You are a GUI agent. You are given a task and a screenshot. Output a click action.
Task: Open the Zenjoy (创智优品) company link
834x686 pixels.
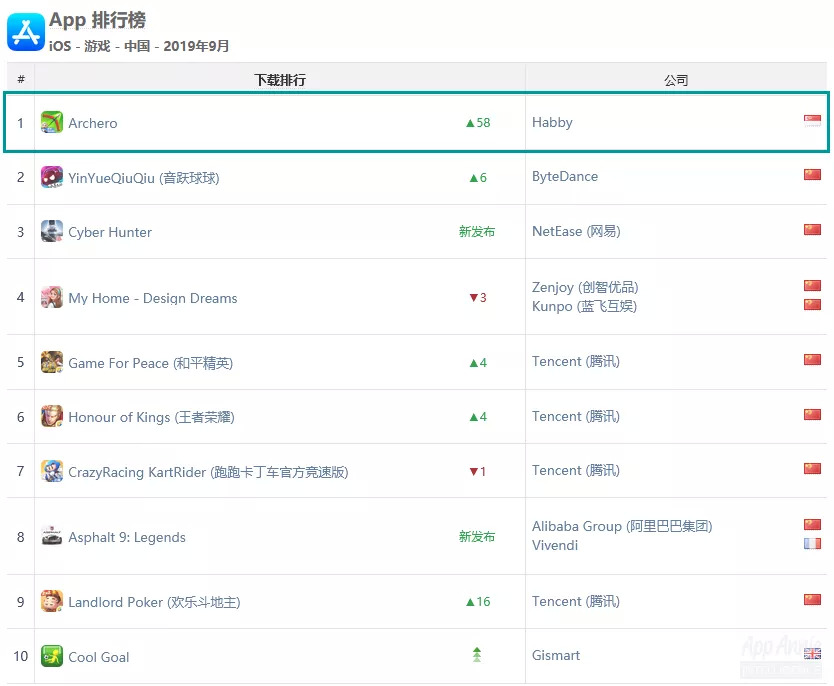tap(585, 287)
